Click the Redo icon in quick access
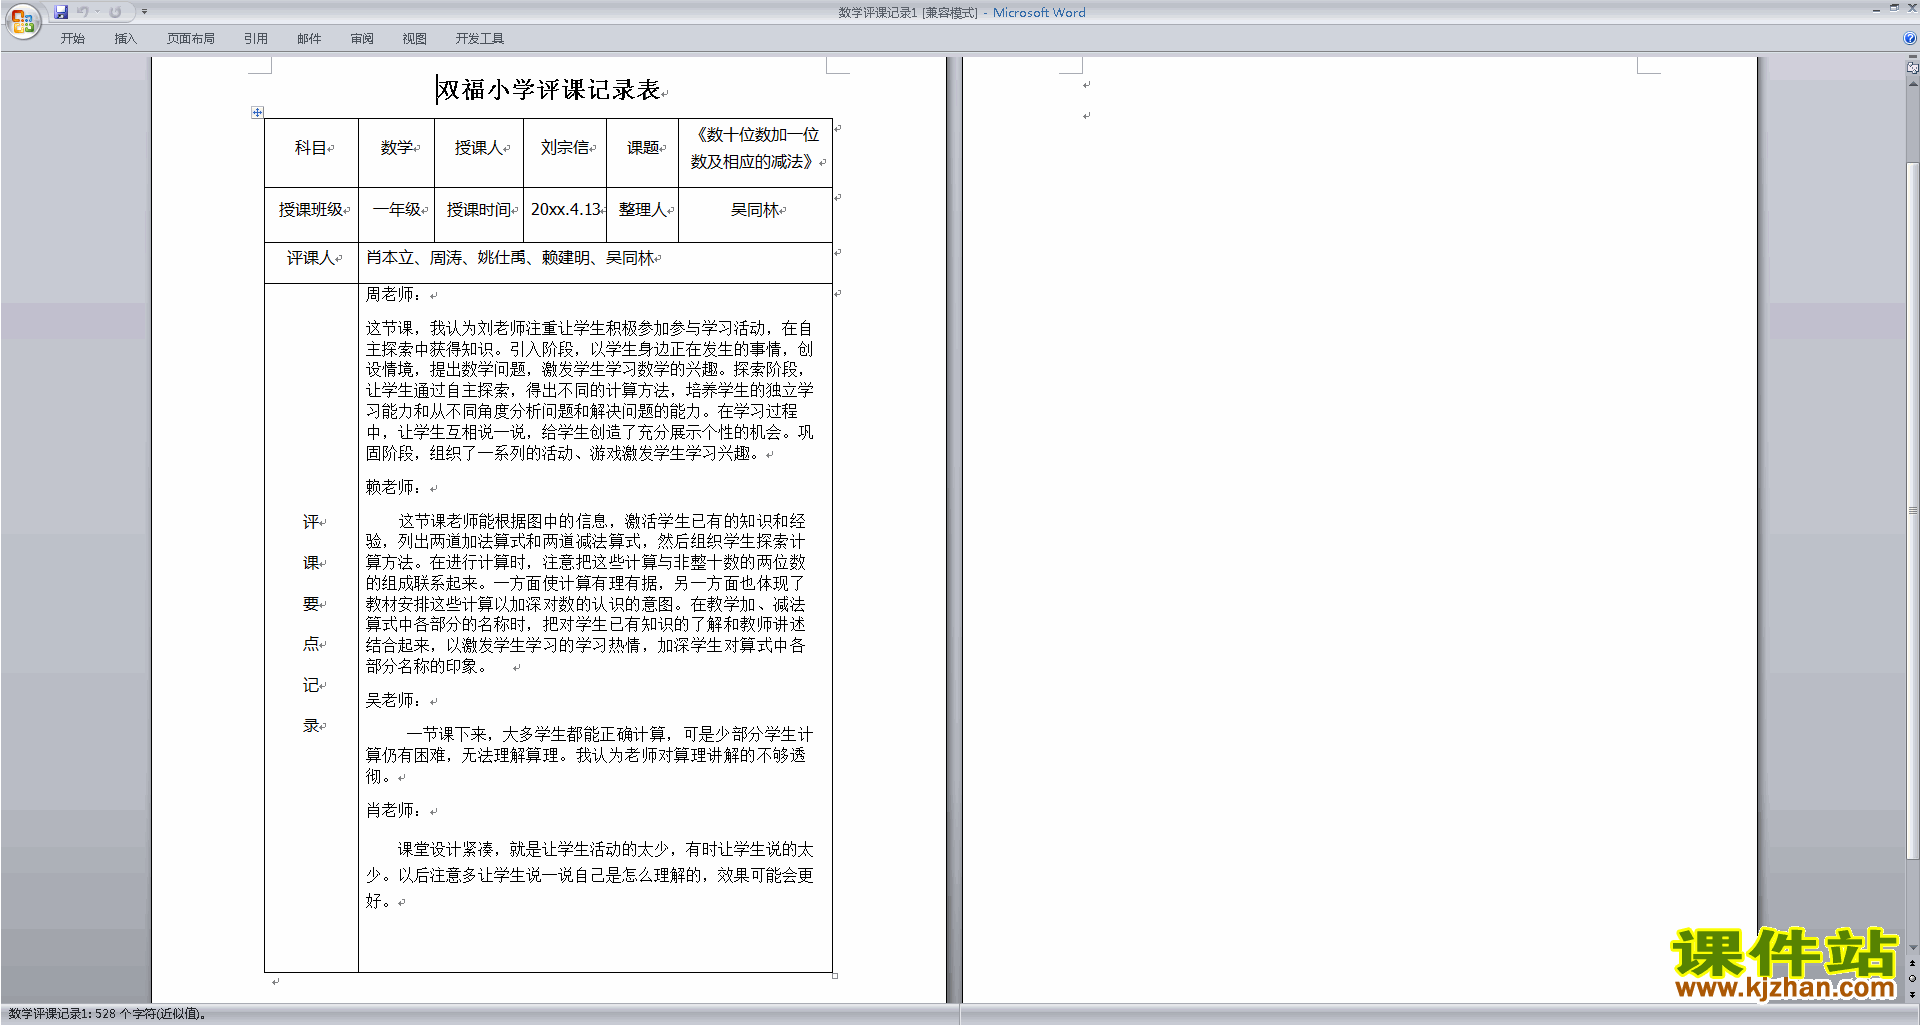Screen dimensions: 1920x1025 115,12
